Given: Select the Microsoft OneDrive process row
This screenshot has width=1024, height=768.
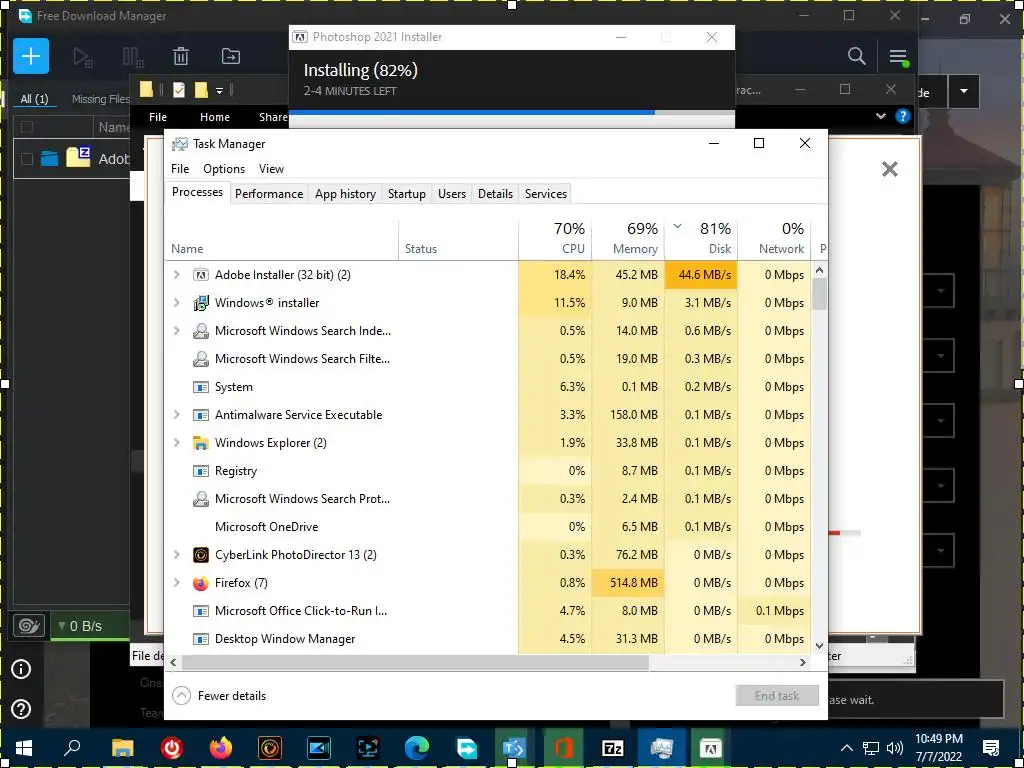Looking at the screenshot, I should pos(488,527).
